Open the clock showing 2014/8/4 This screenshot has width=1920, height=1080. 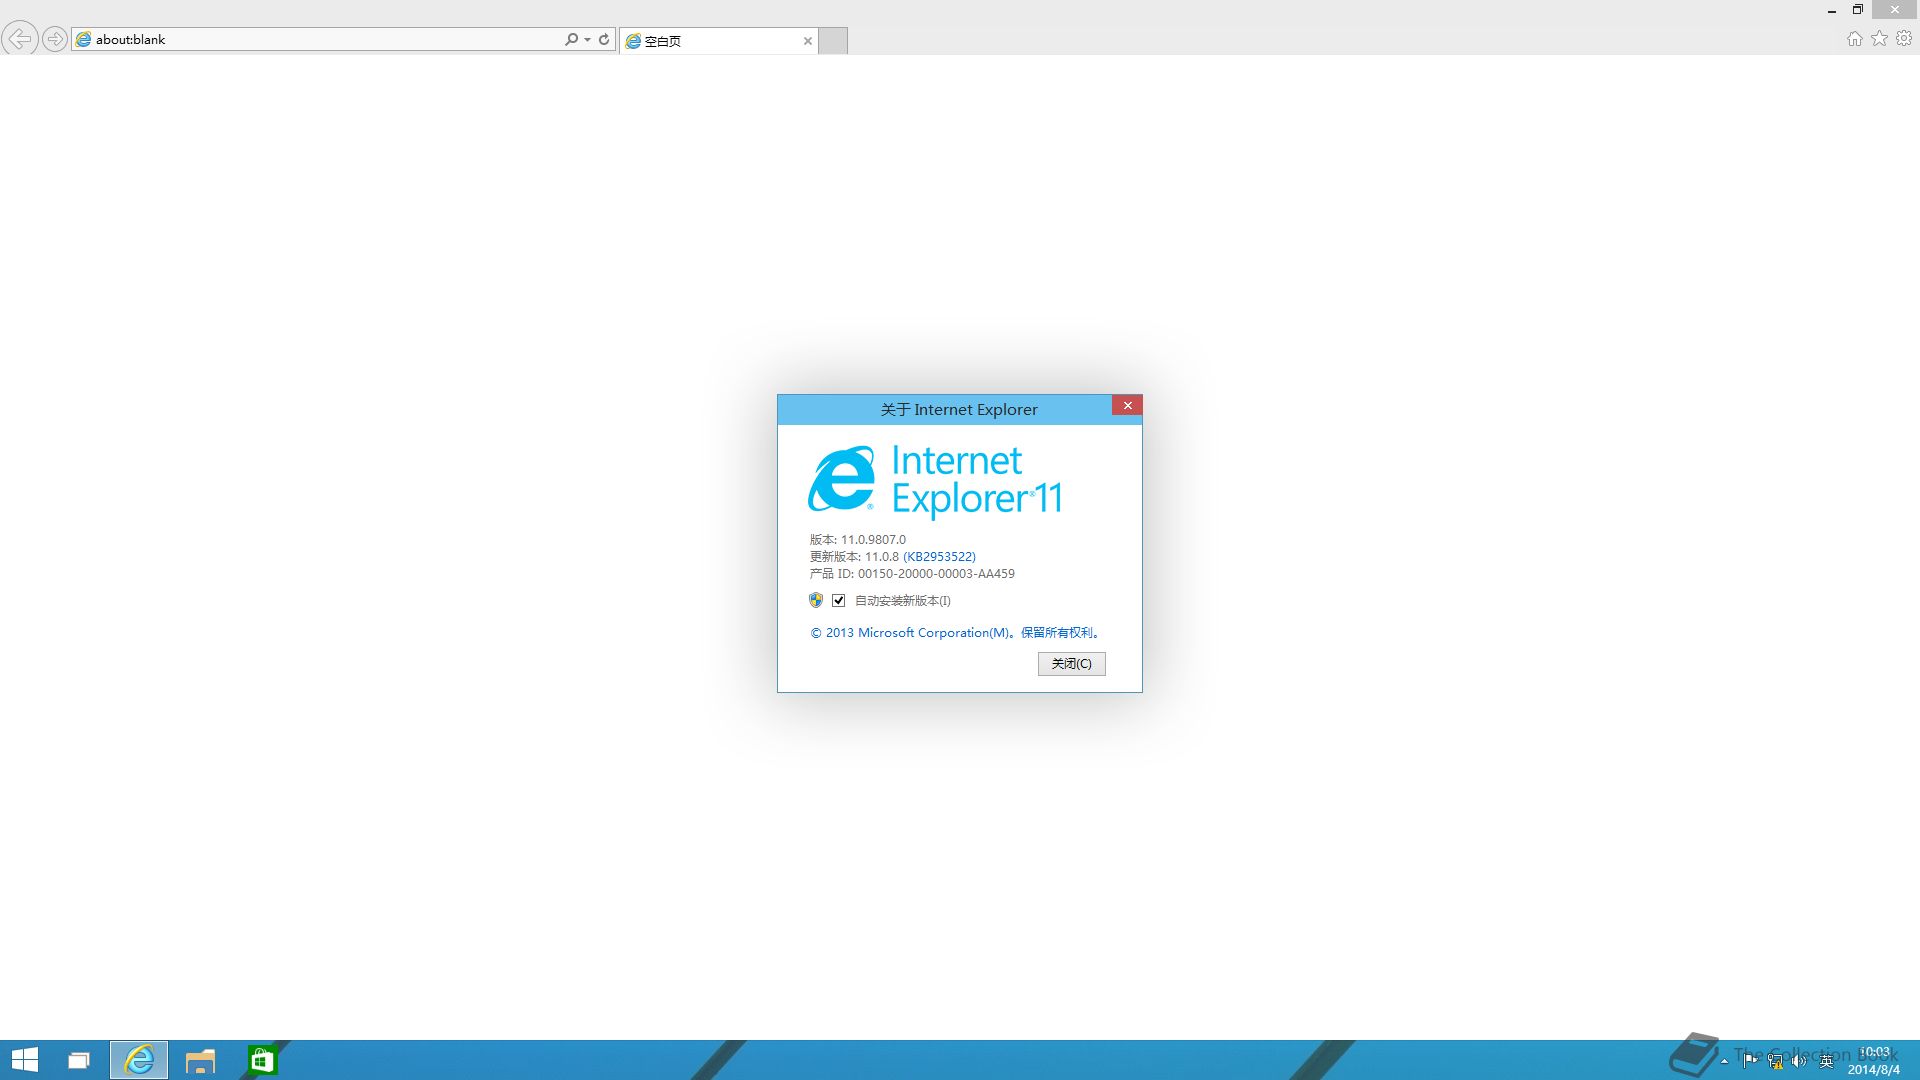[1874, 1061]
